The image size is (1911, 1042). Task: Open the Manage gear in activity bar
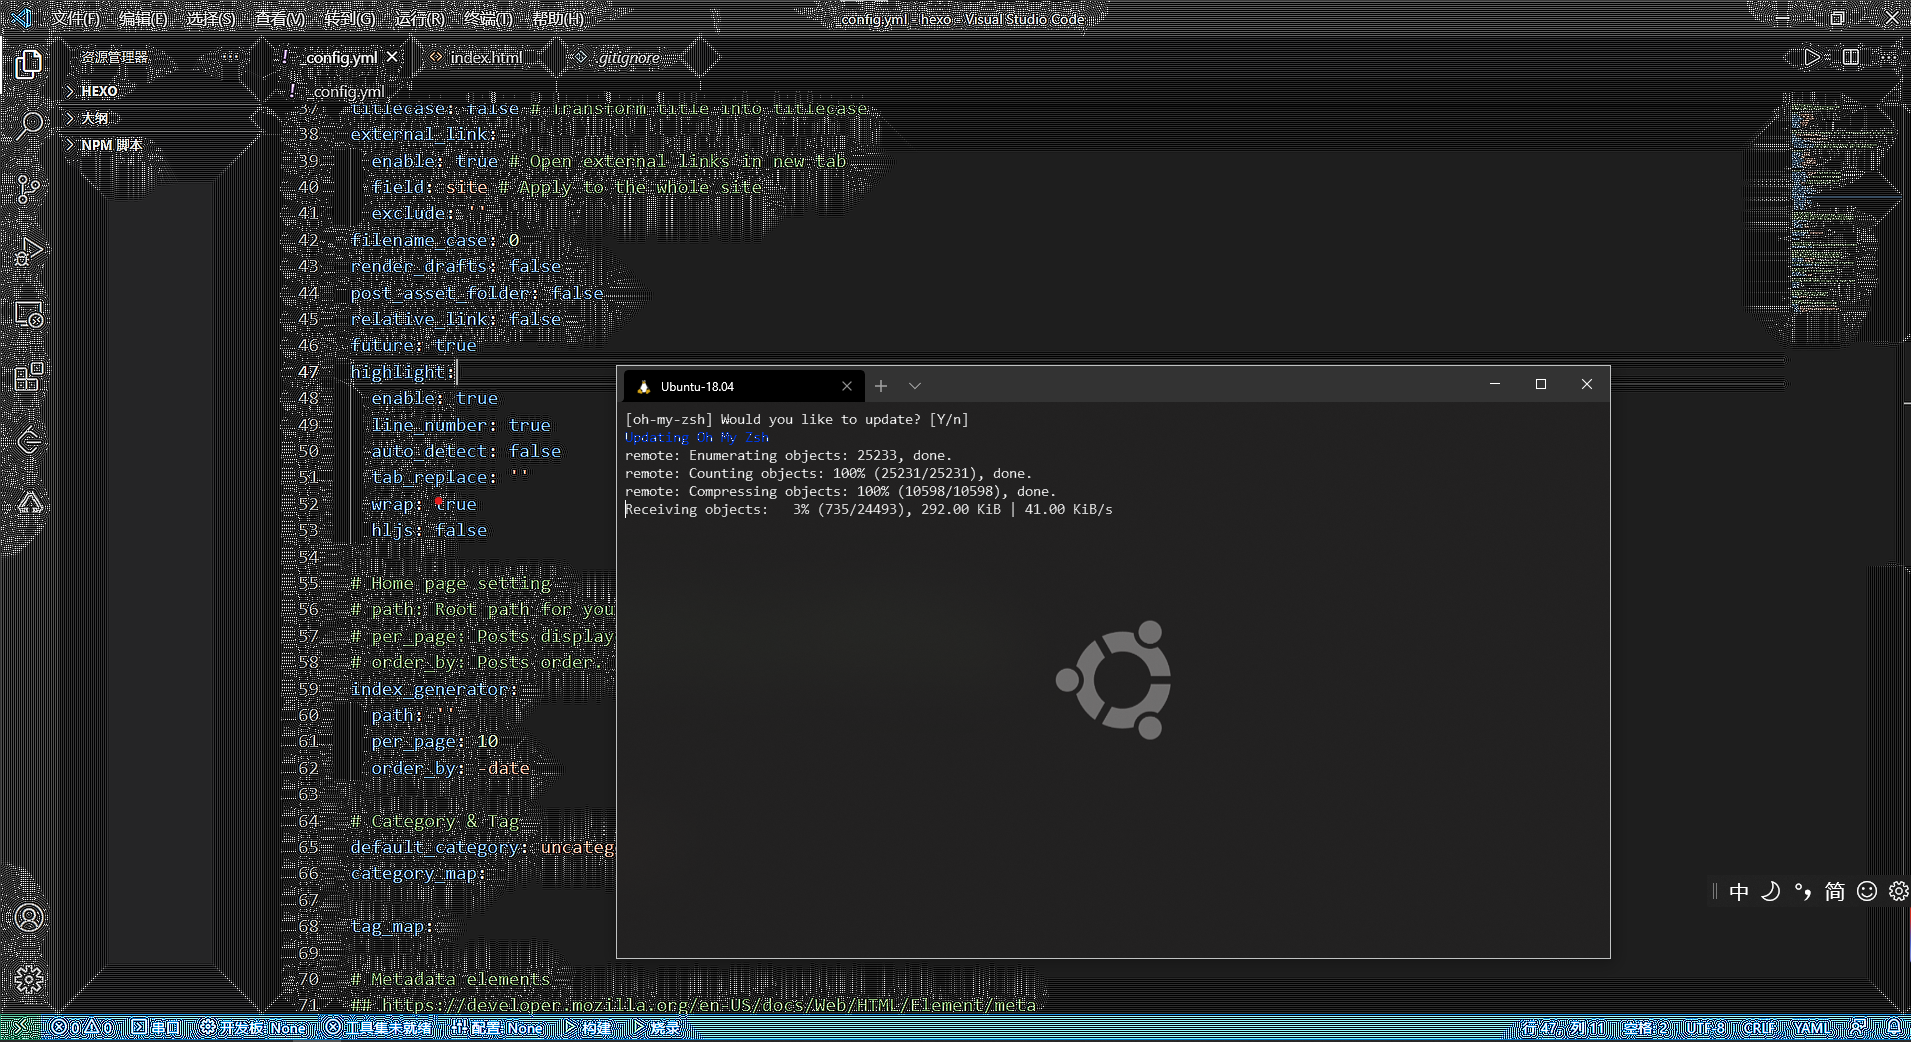pyautogui.click(x=29, y=979)
